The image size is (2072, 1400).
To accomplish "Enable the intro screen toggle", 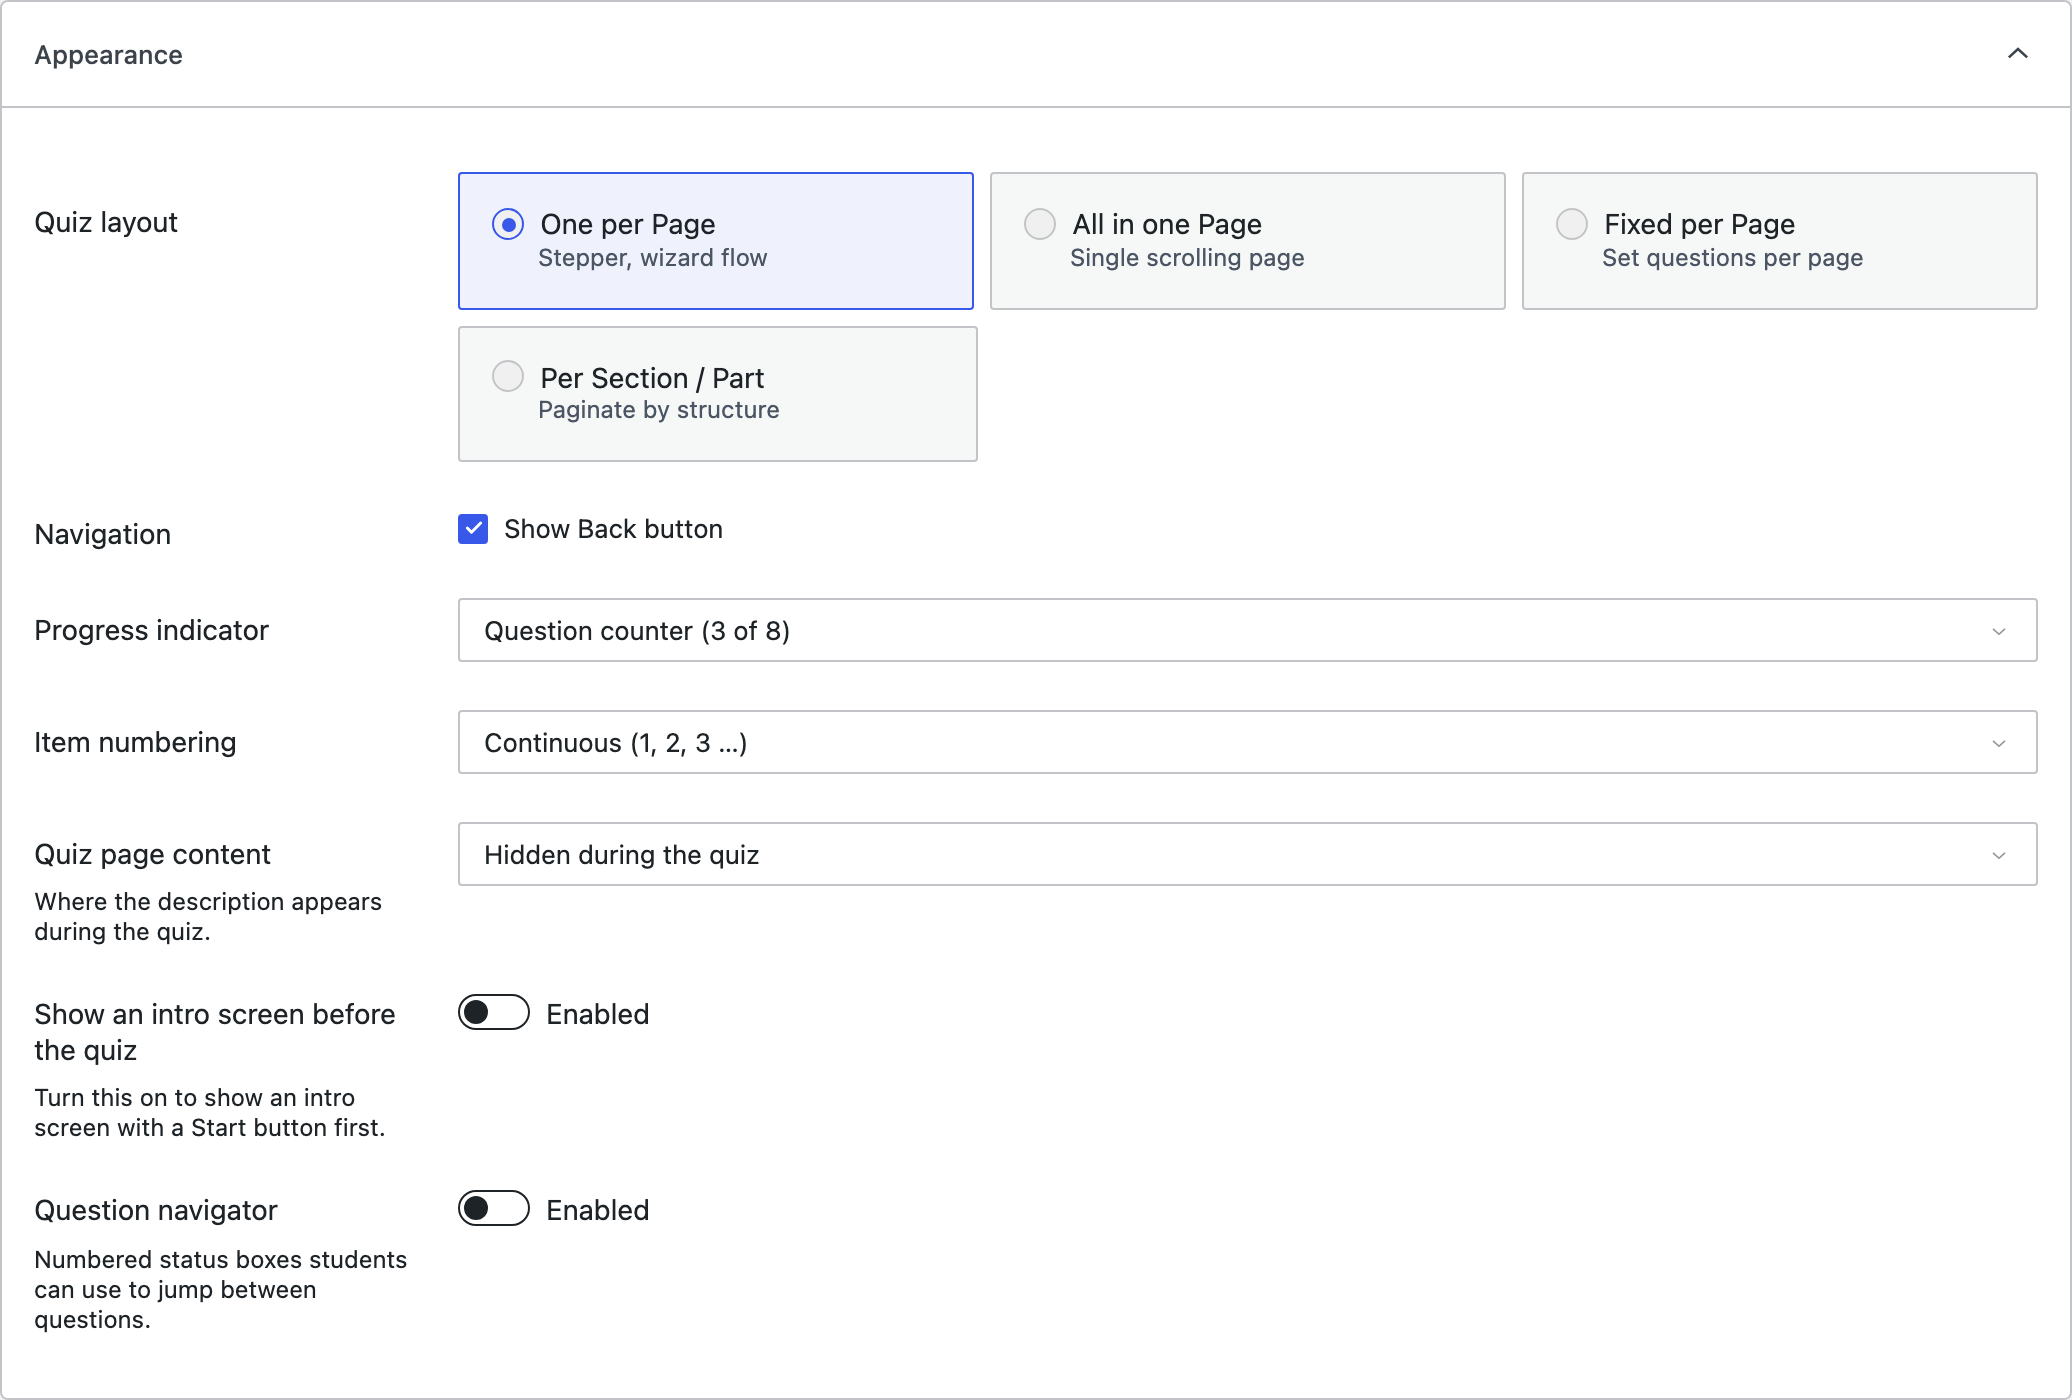I will click(494, 1012).
